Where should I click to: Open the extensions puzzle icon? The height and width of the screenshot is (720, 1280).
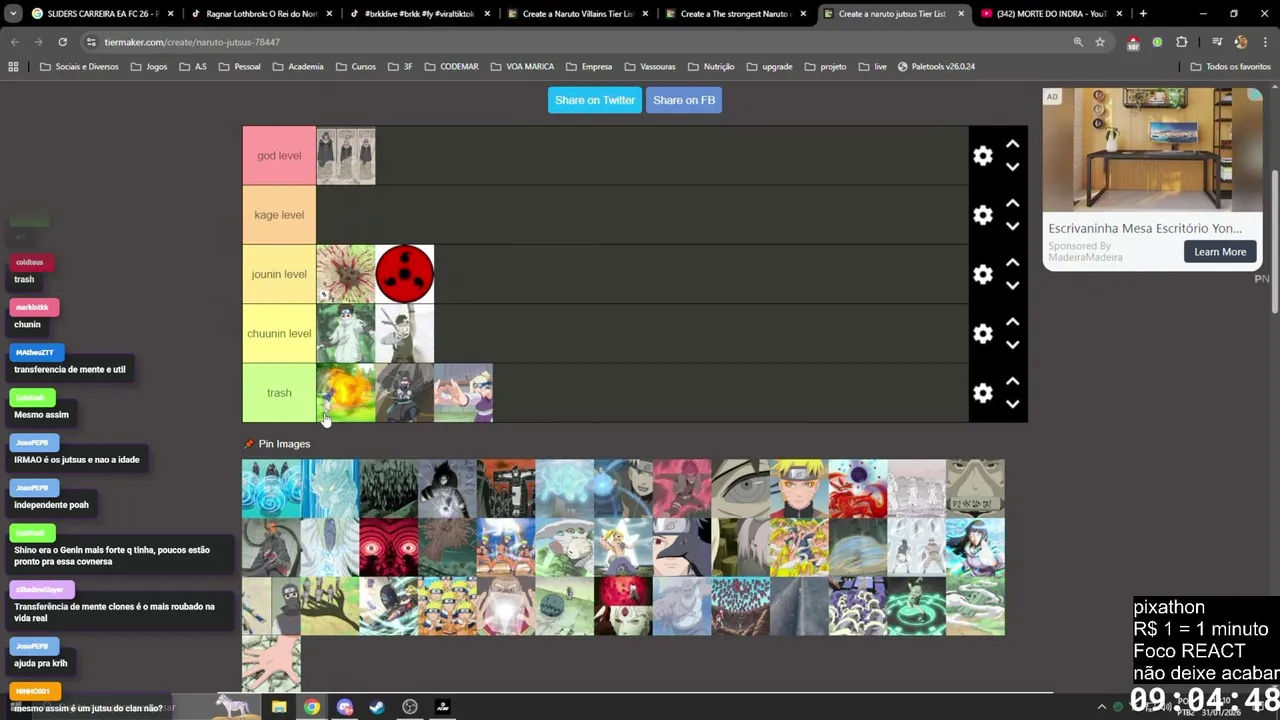tap(1182, 42)
